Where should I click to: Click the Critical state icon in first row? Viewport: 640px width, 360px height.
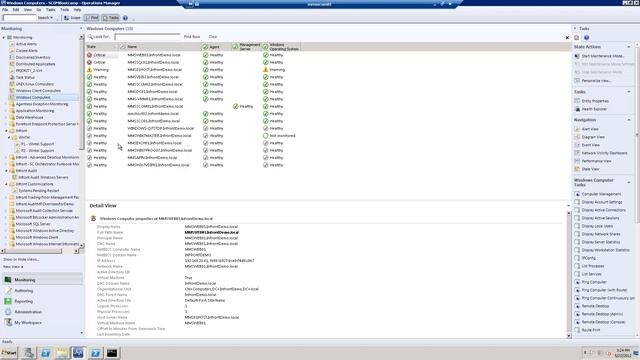point(89,55)
